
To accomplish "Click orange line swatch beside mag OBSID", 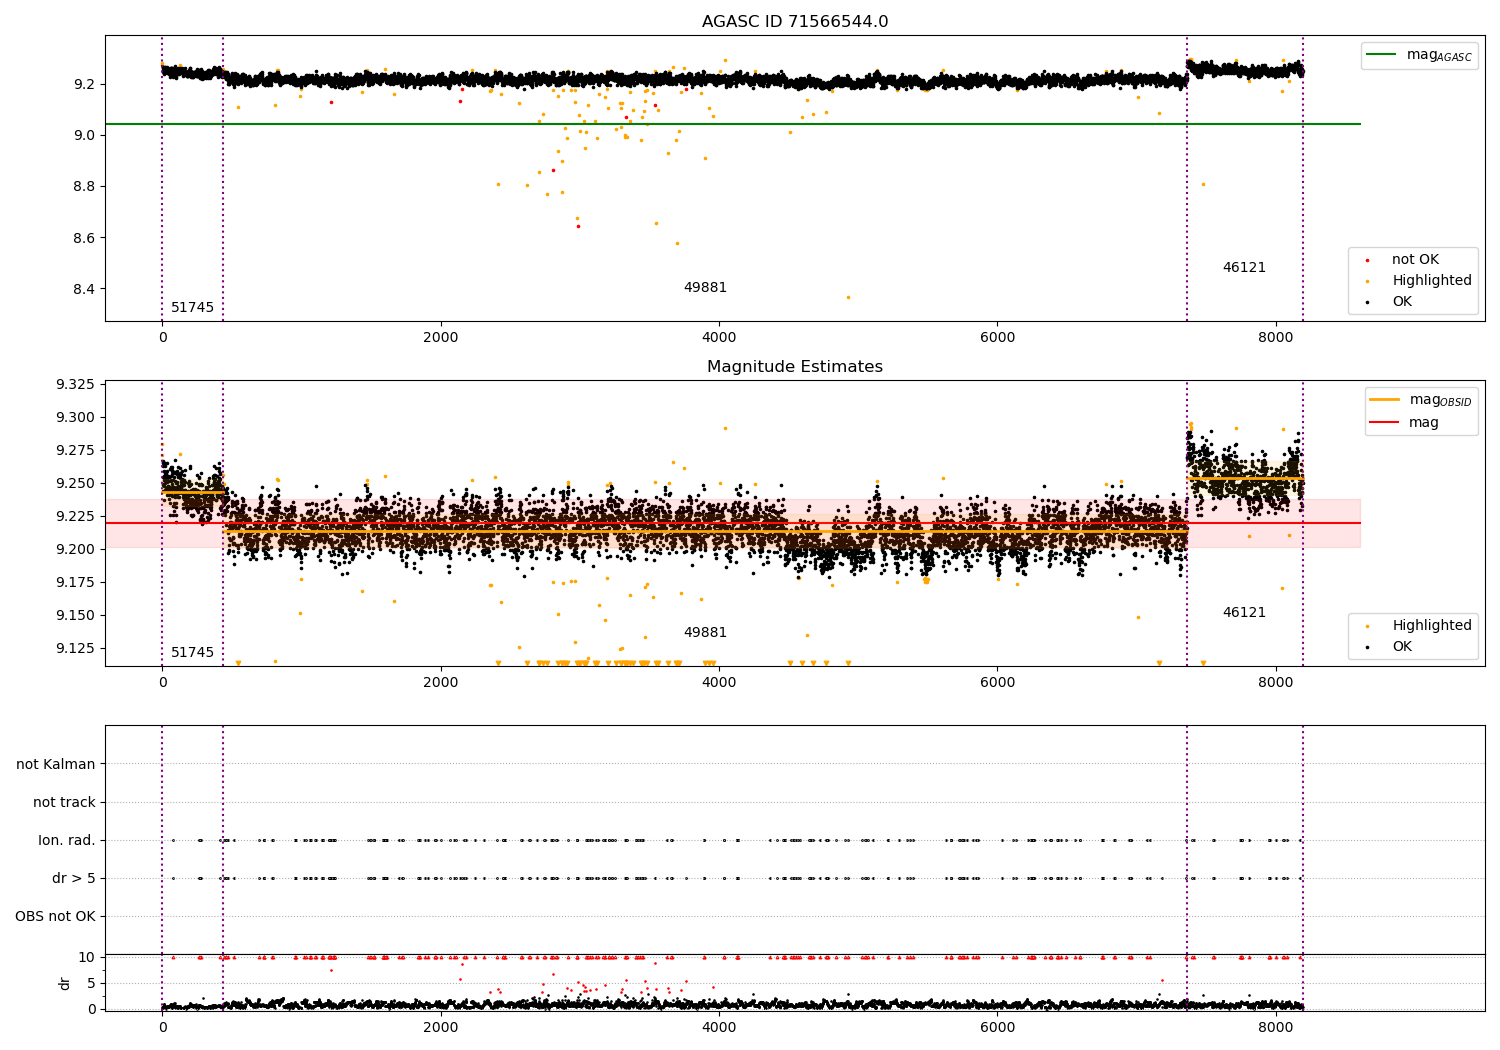I will tap(1384, 399).
